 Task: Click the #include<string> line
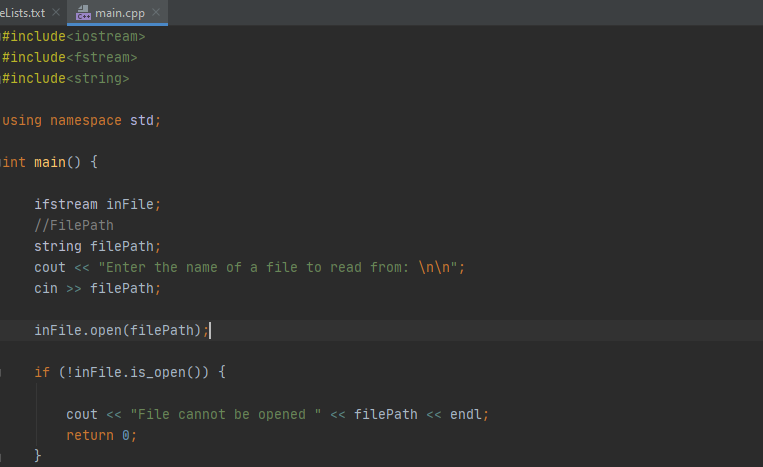tap(66, 78)
